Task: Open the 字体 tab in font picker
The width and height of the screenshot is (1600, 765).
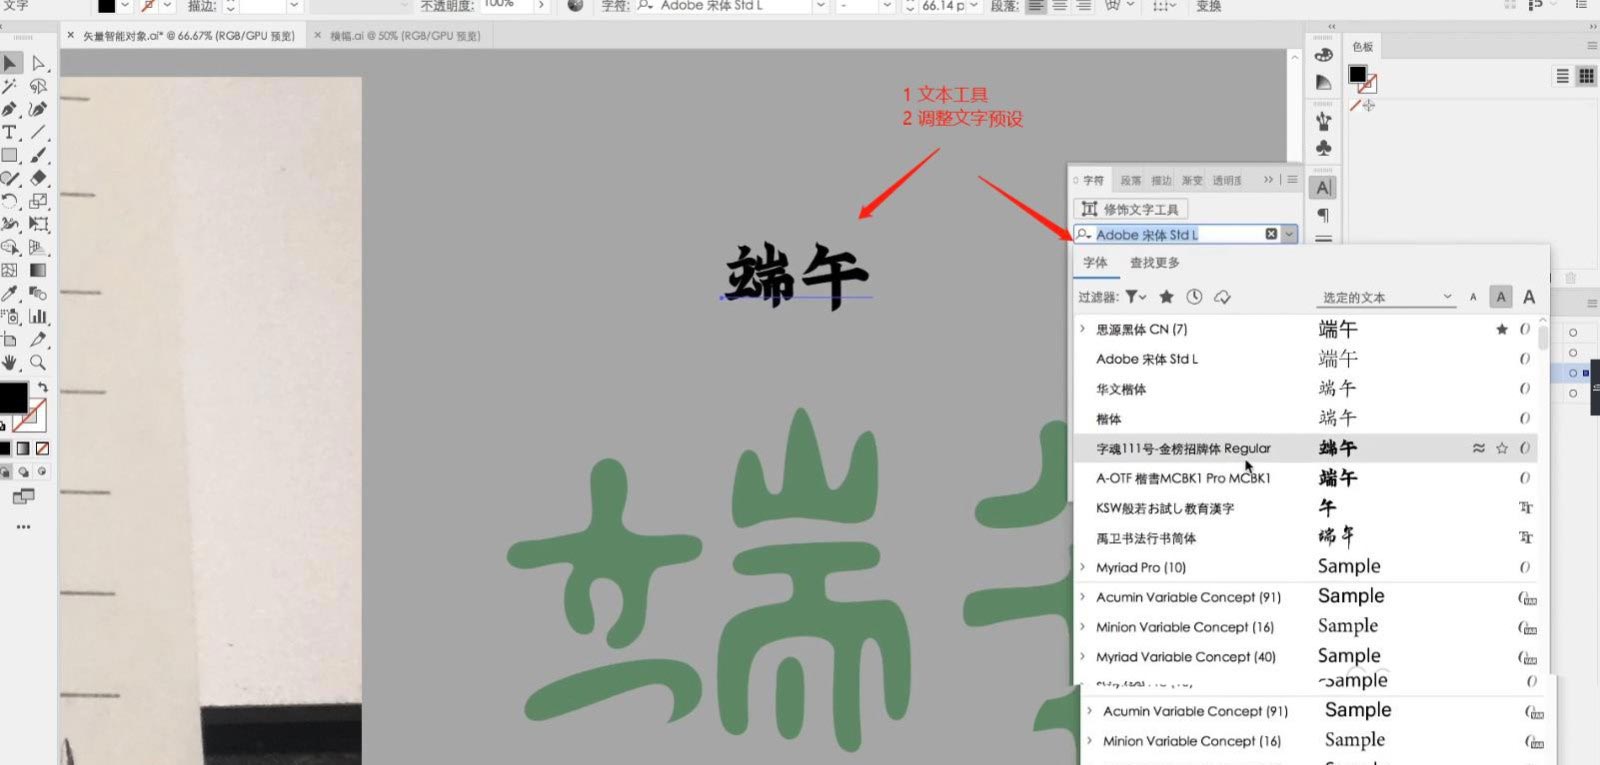Action: pos(1095,263)
